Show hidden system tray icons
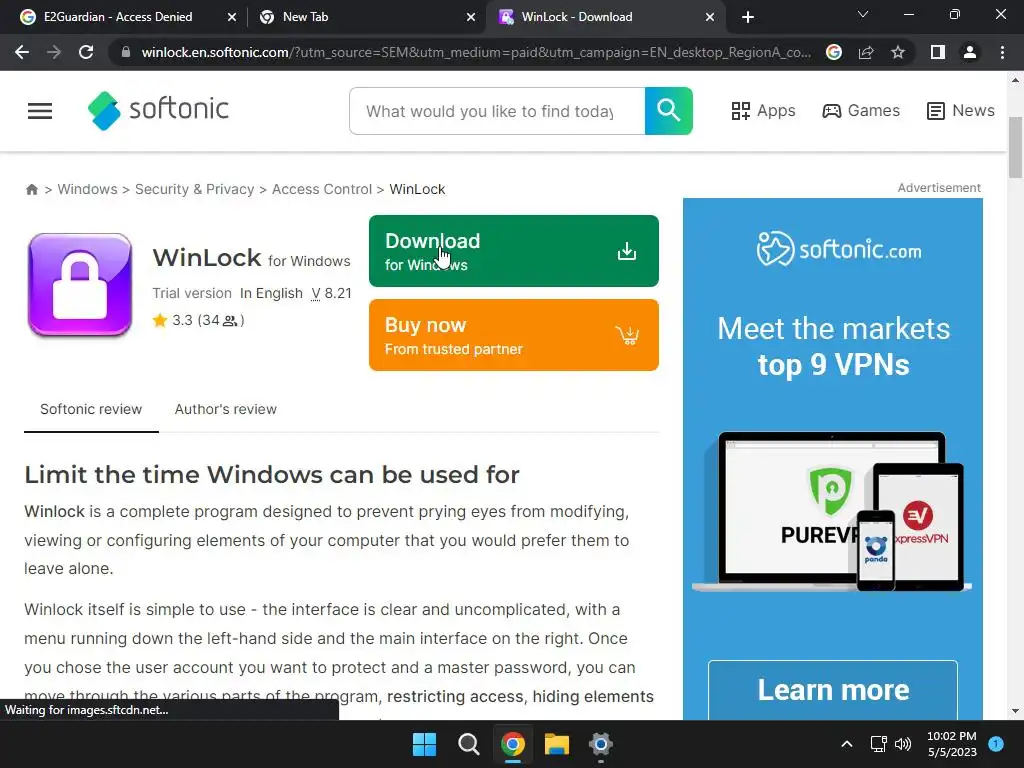1024x768 pixels. click(847, 744)
